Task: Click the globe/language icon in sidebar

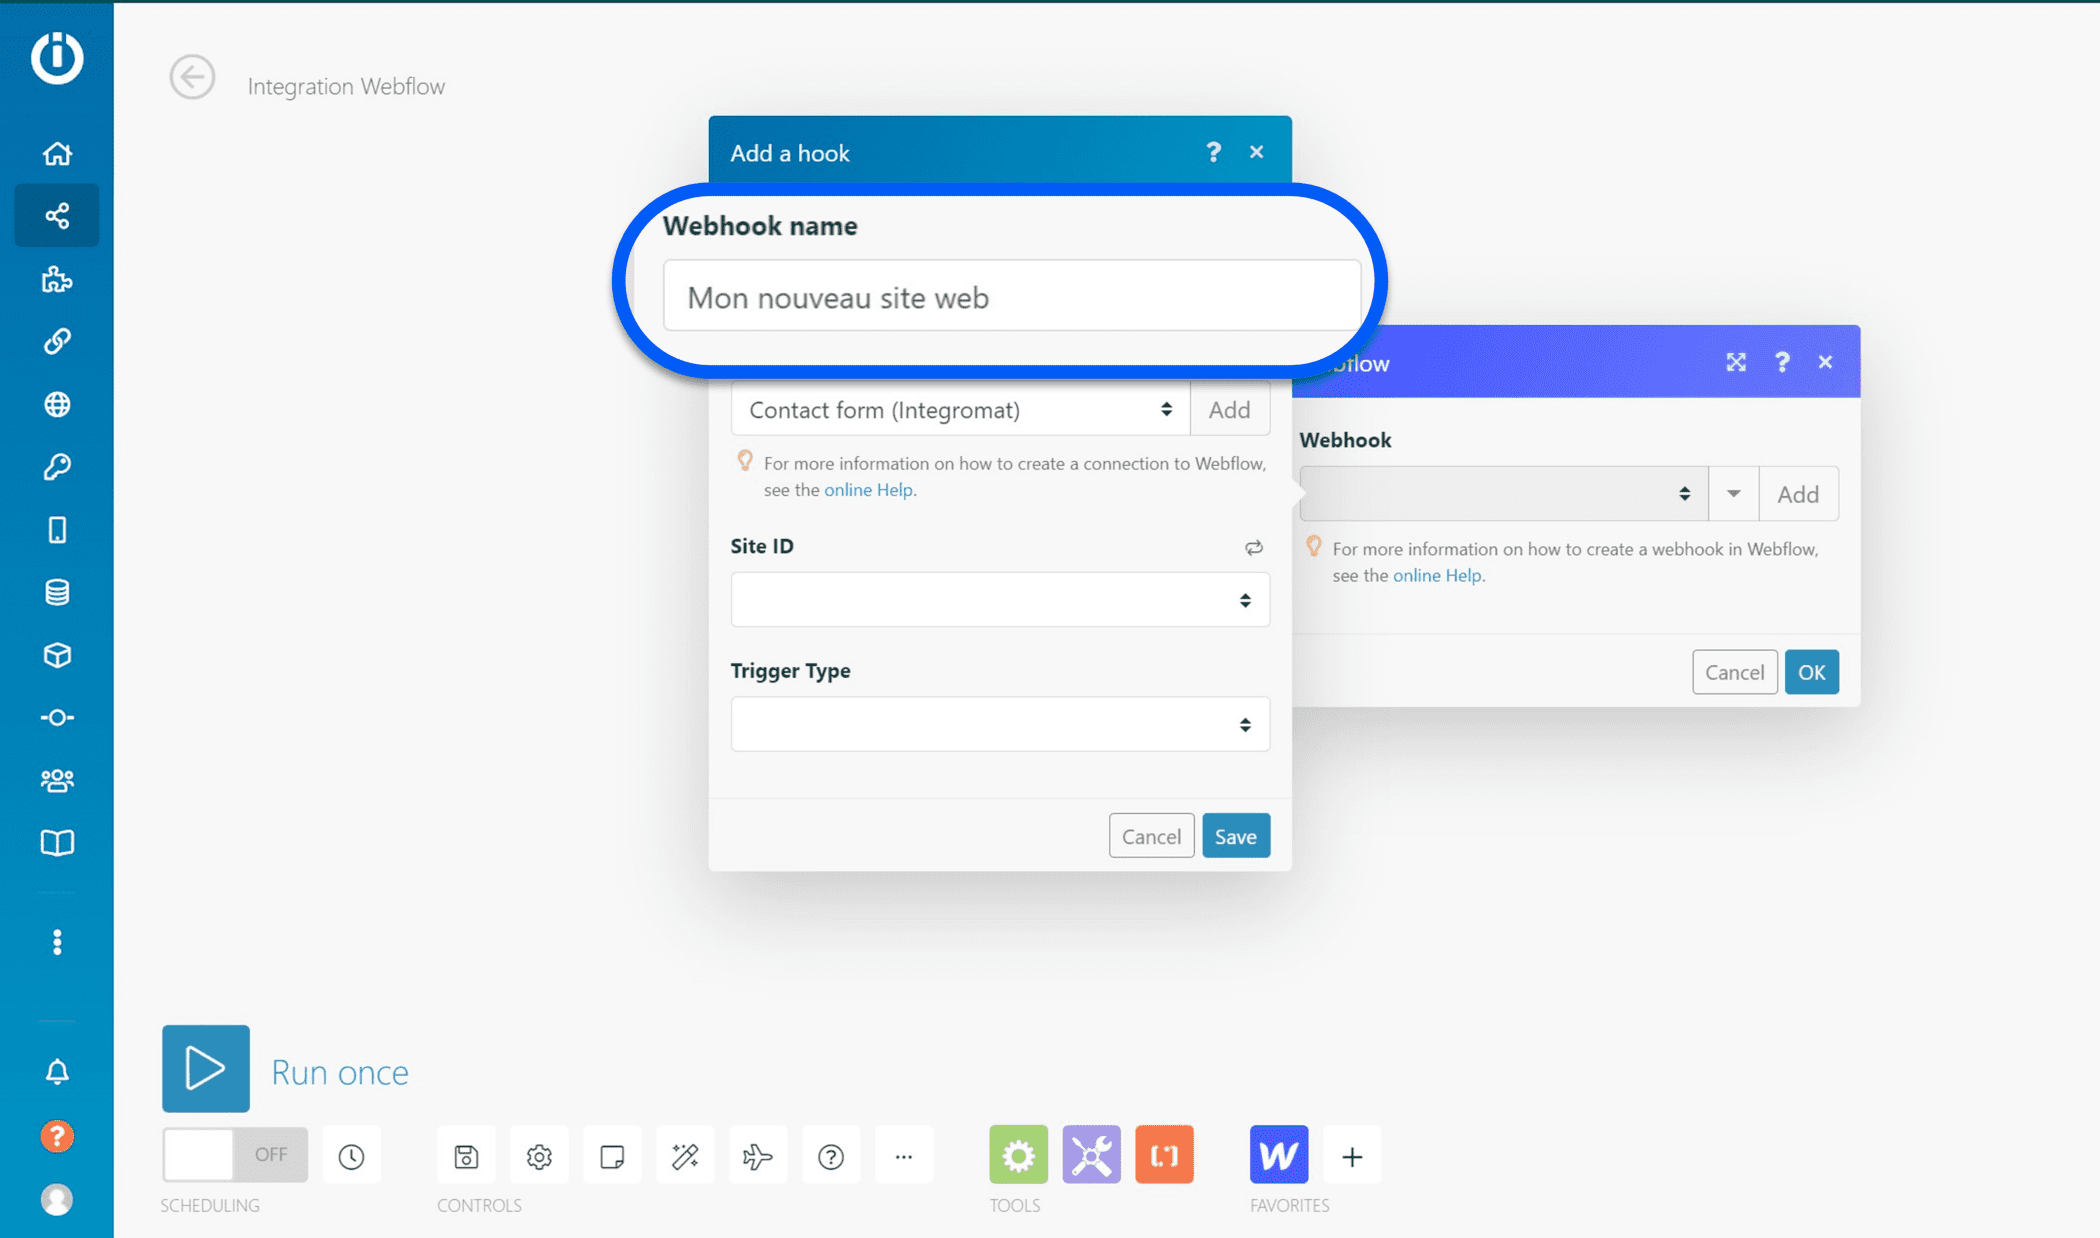Action: pos(59,405)
